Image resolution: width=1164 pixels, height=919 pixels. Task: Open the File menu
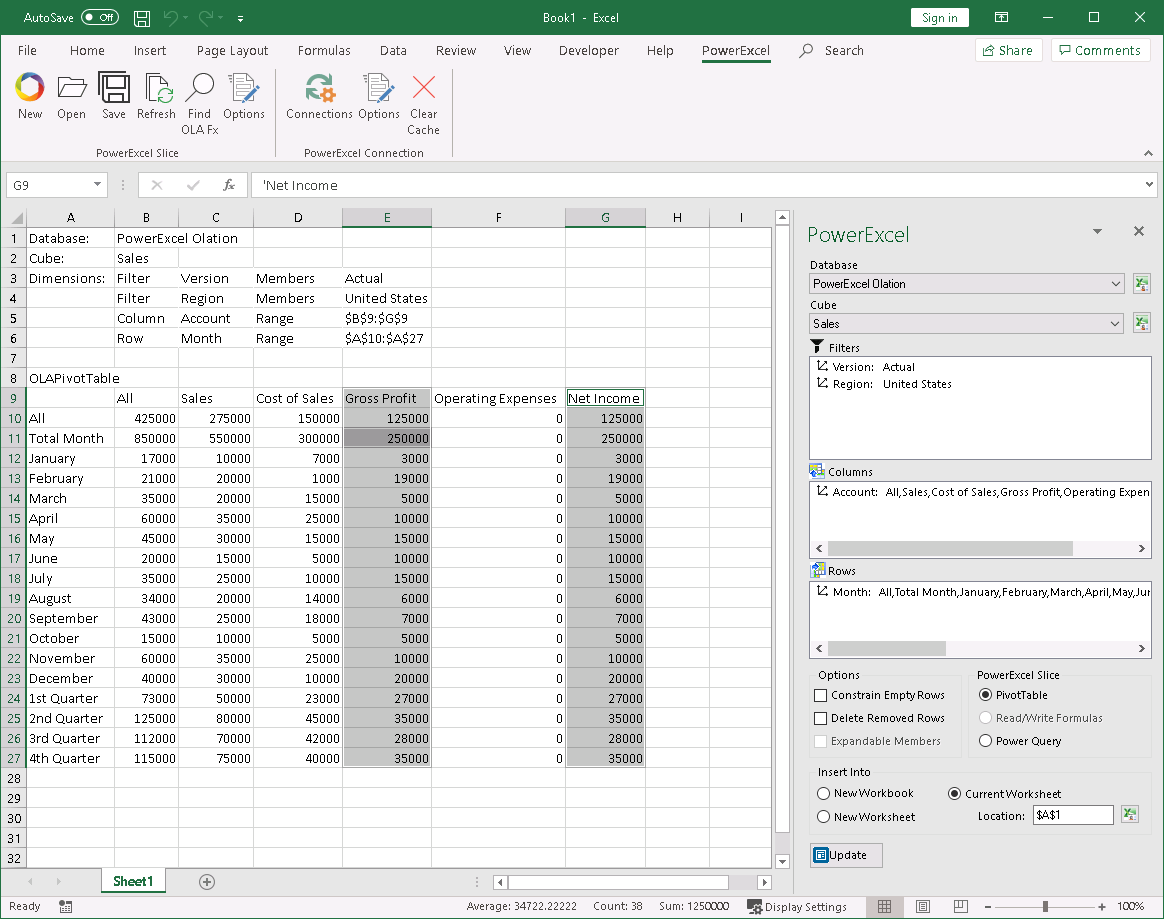click(27, 50)
